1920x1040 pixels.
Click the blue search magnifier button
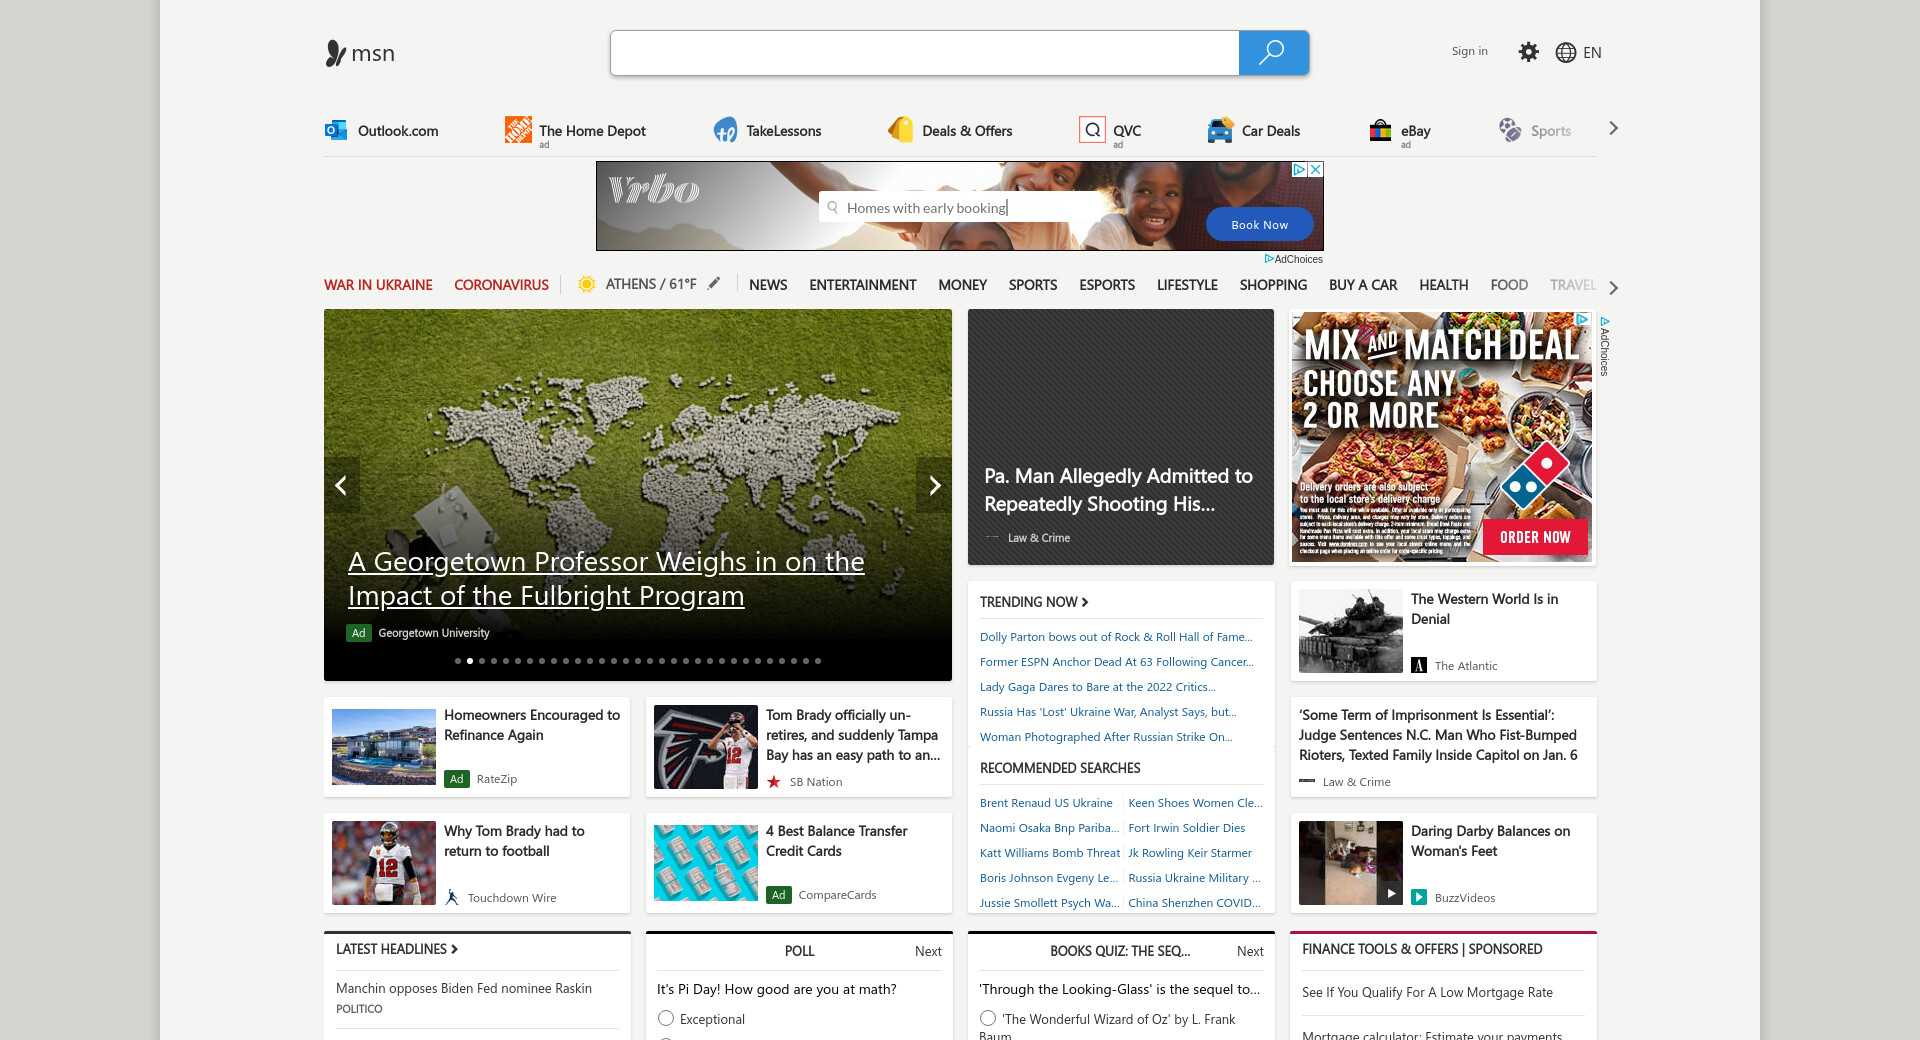(x=1272, y=53)
